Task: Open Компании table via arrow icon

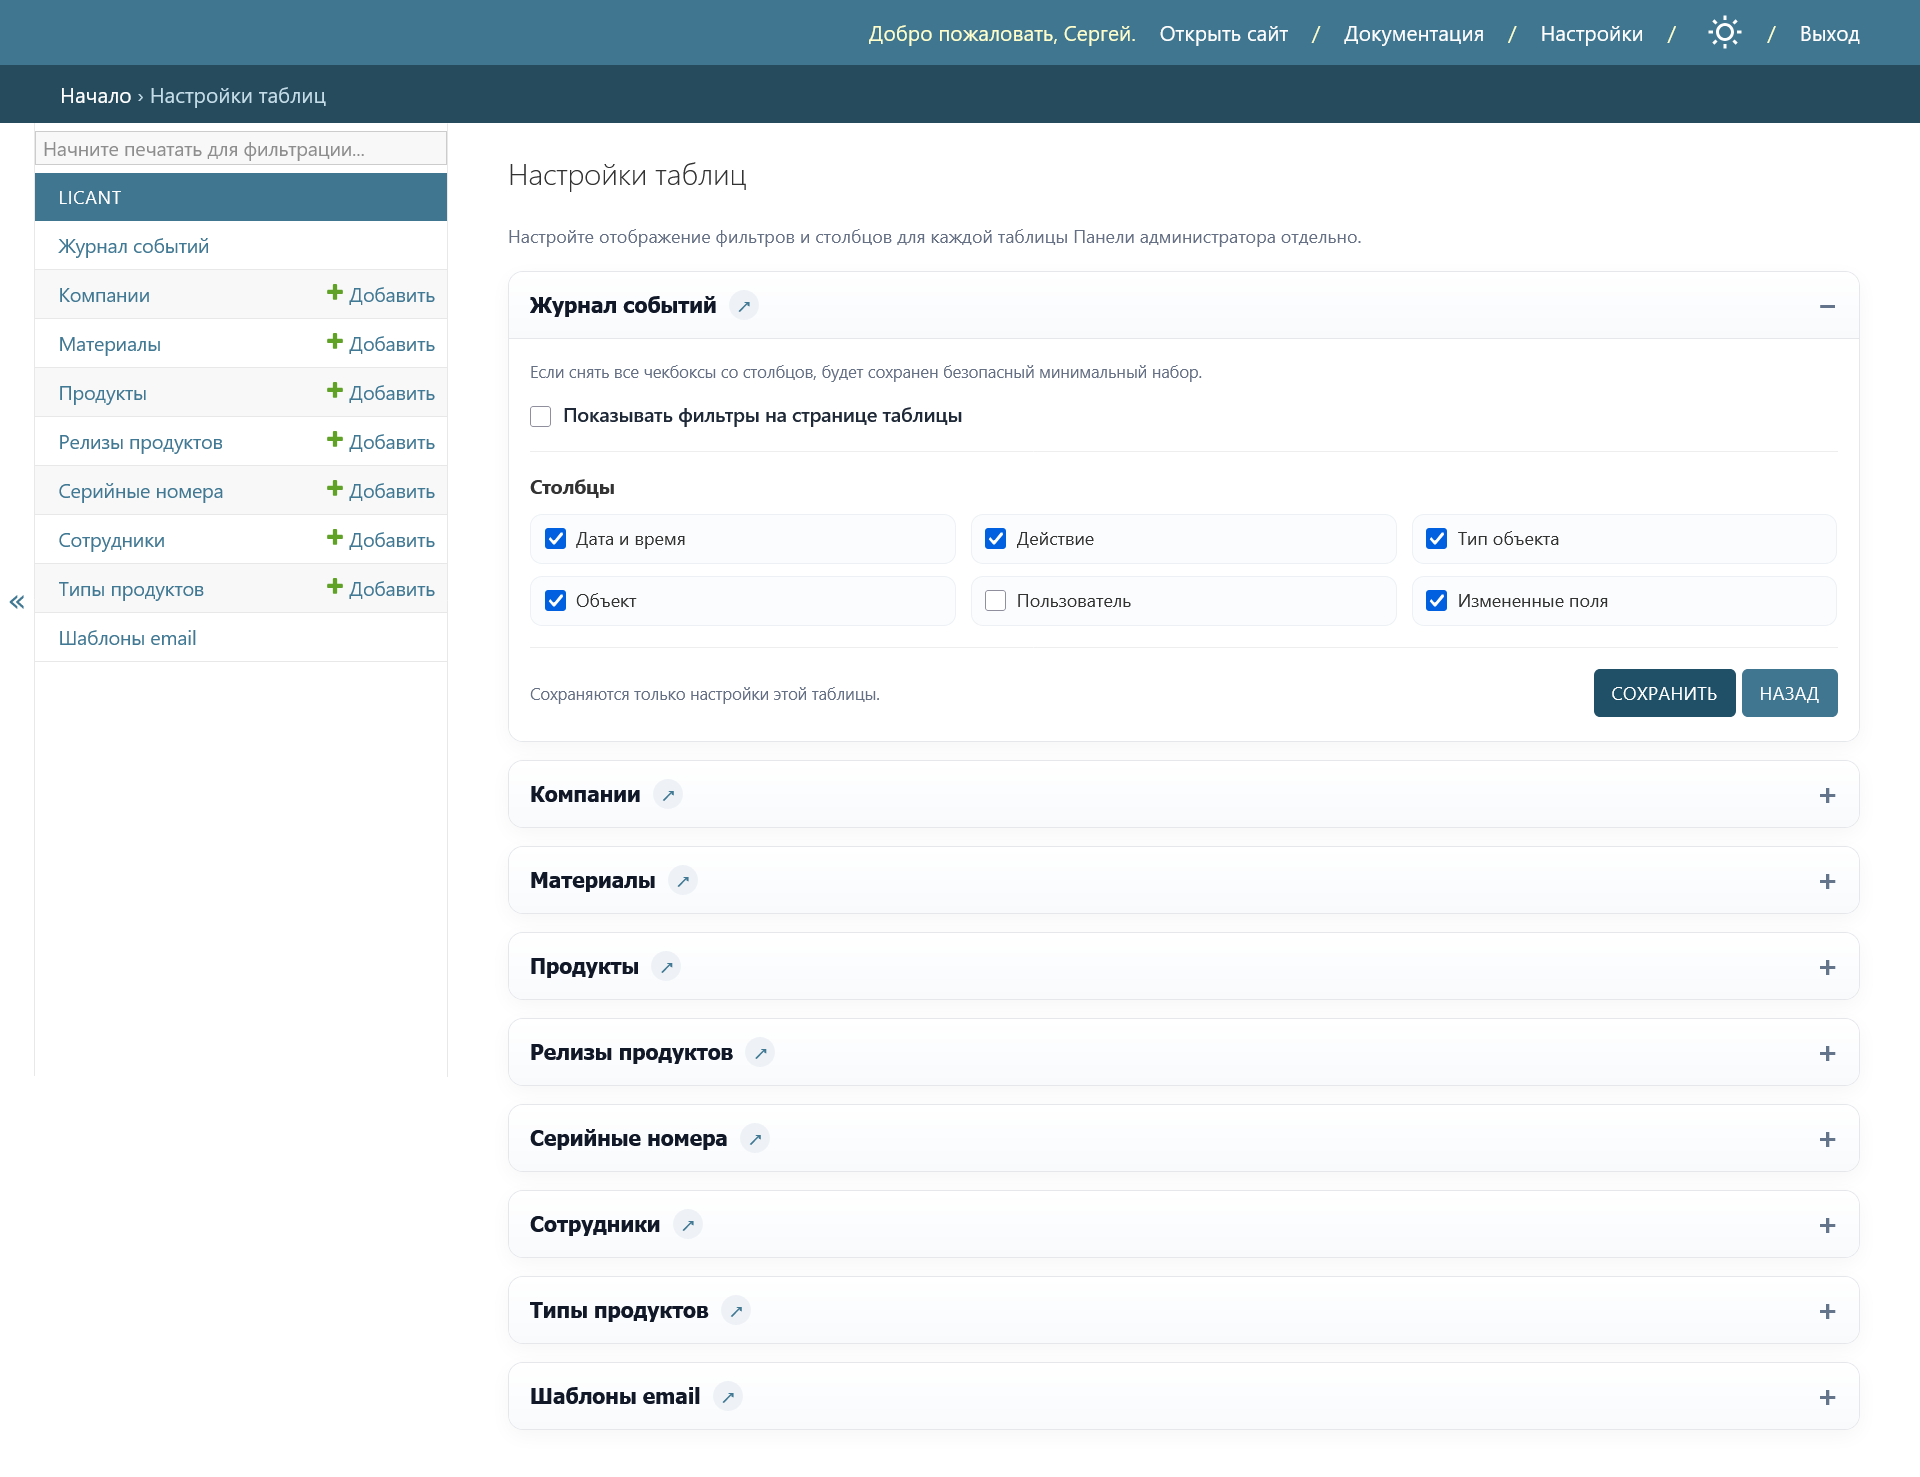Action: (668, 795)
